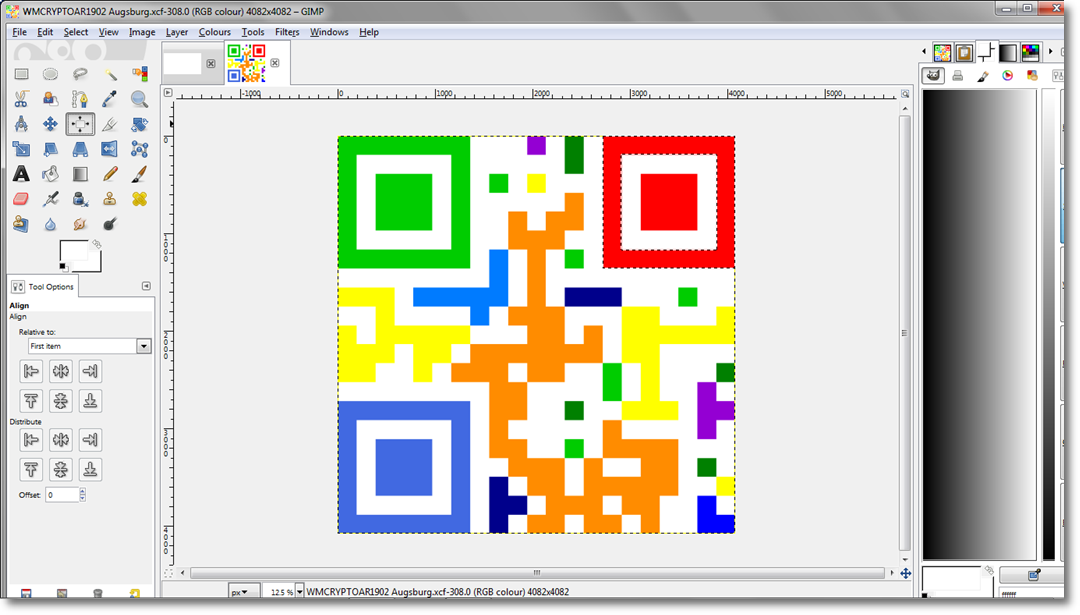The width and height of the screenshot is (1080, 615).
Task: Activate the Smudge tool
Action: click(80, 224)
